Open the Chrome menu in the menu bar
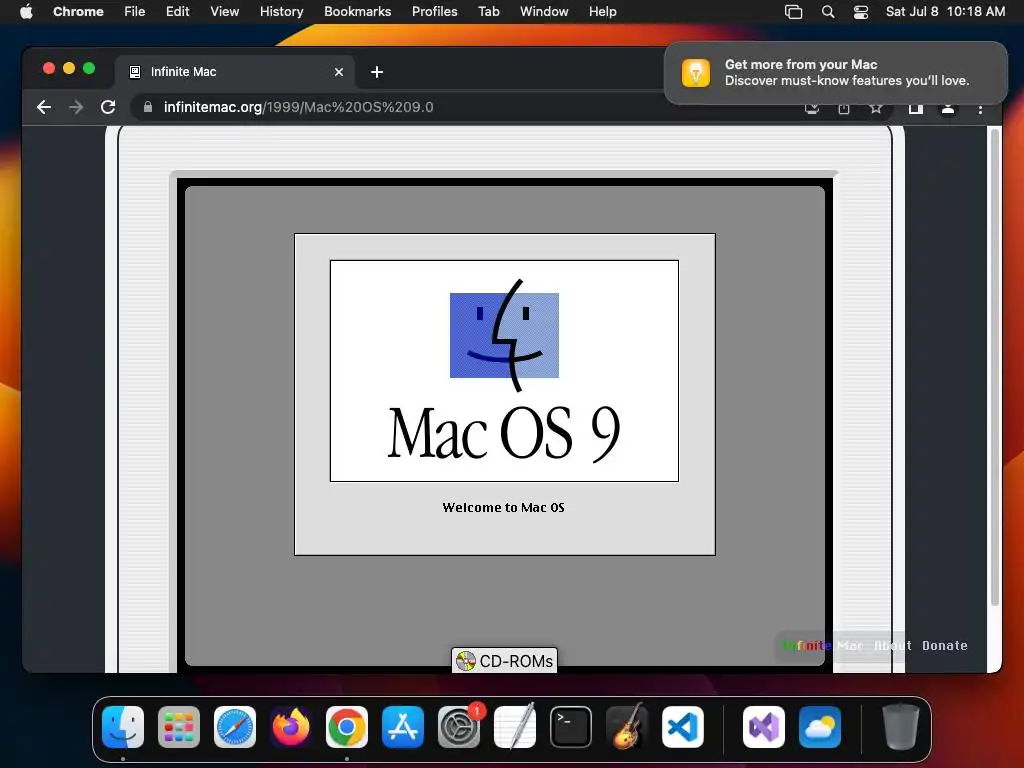Image resolution: width=1024 pixels, height=768 pixels. pos(78,11)
